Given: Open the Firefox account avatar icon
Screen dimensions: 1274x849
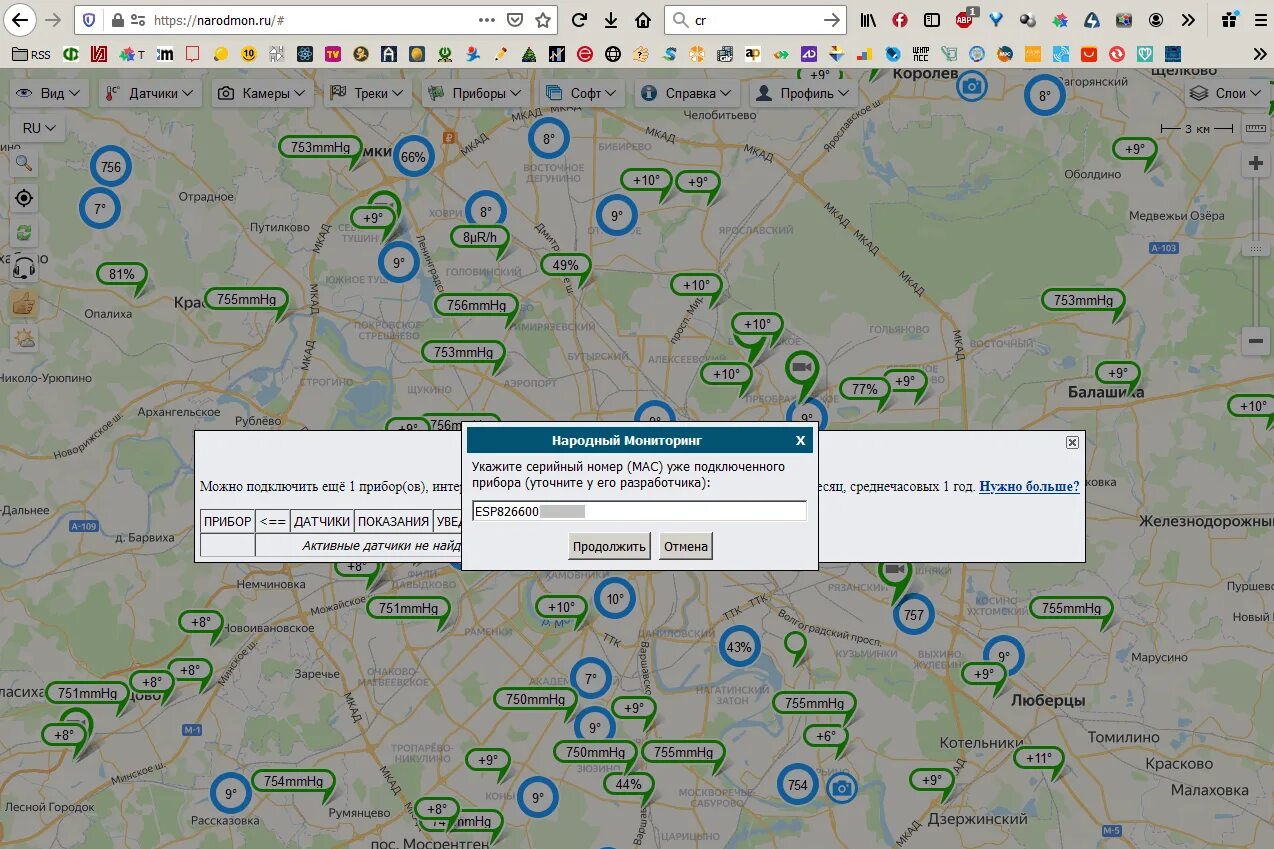Looking at the screenshot, I should coord(1156,20).
